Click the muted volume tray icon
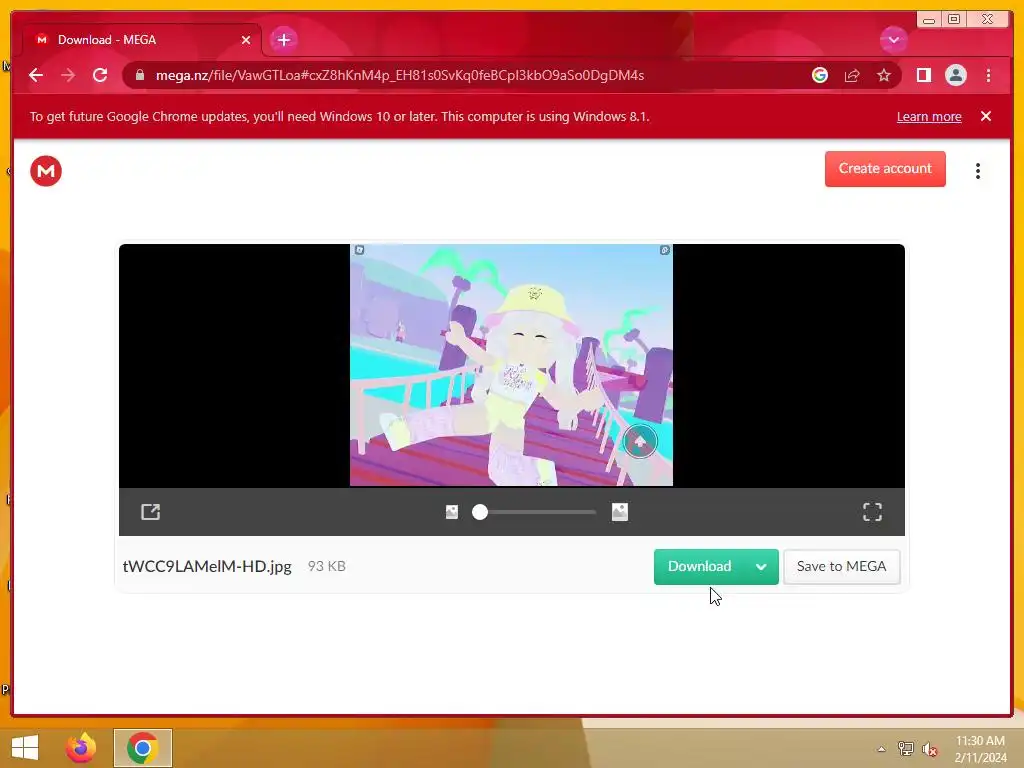Image resolution: width=1024 pixels, height=768 pixels. tap(930, 749)
